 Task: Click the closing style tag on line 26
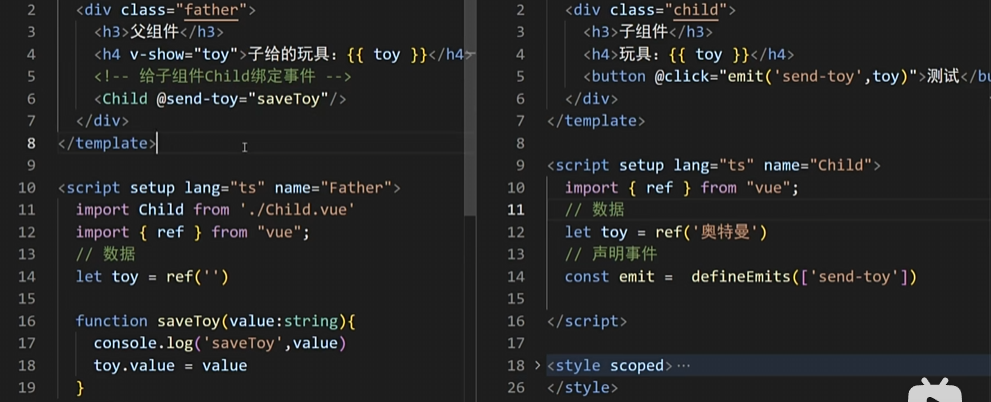582,387
